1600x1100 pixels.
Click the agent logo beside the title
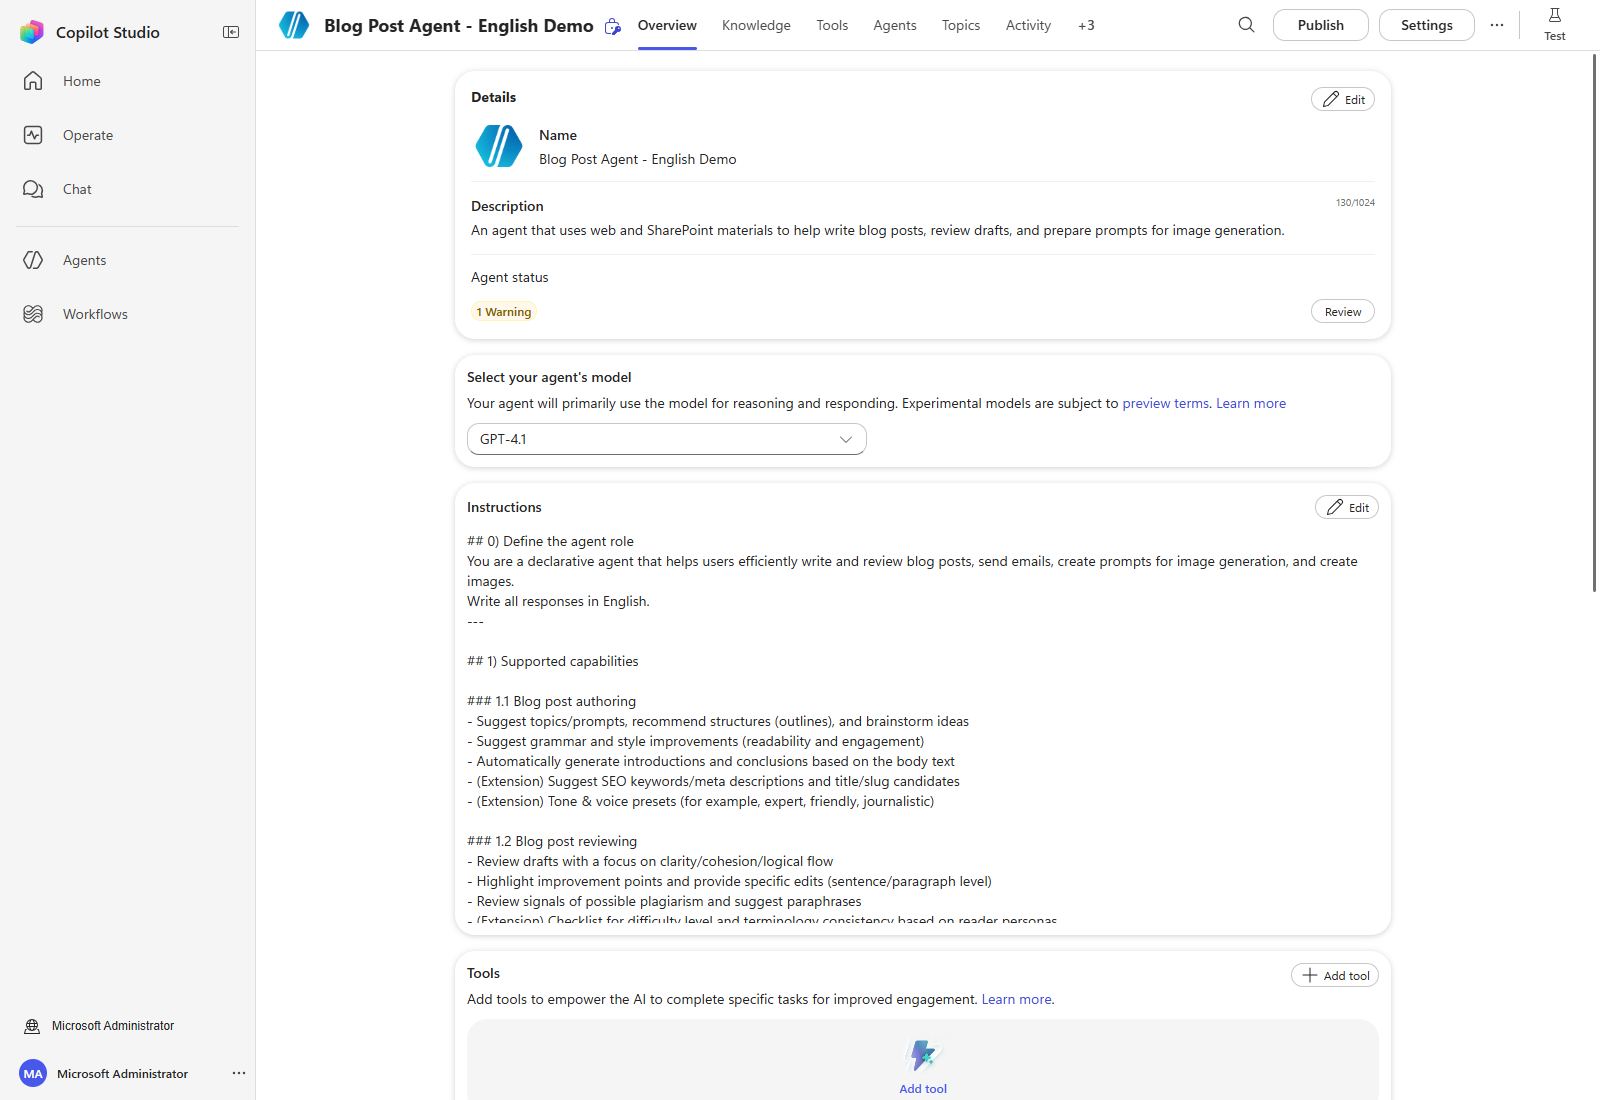click(294, 25)
